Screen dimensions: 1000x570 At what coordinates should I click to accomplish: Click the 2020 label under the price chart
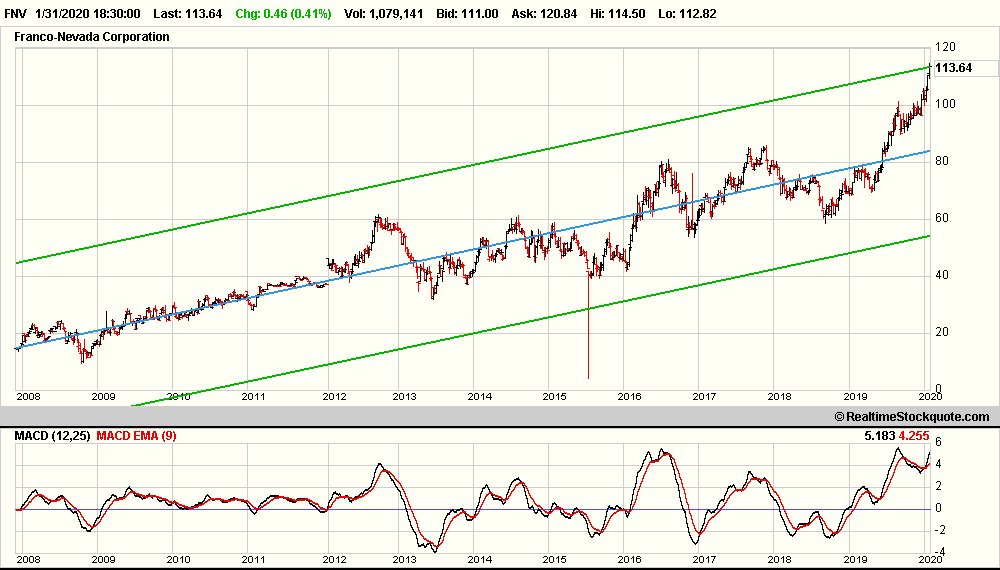930,397
